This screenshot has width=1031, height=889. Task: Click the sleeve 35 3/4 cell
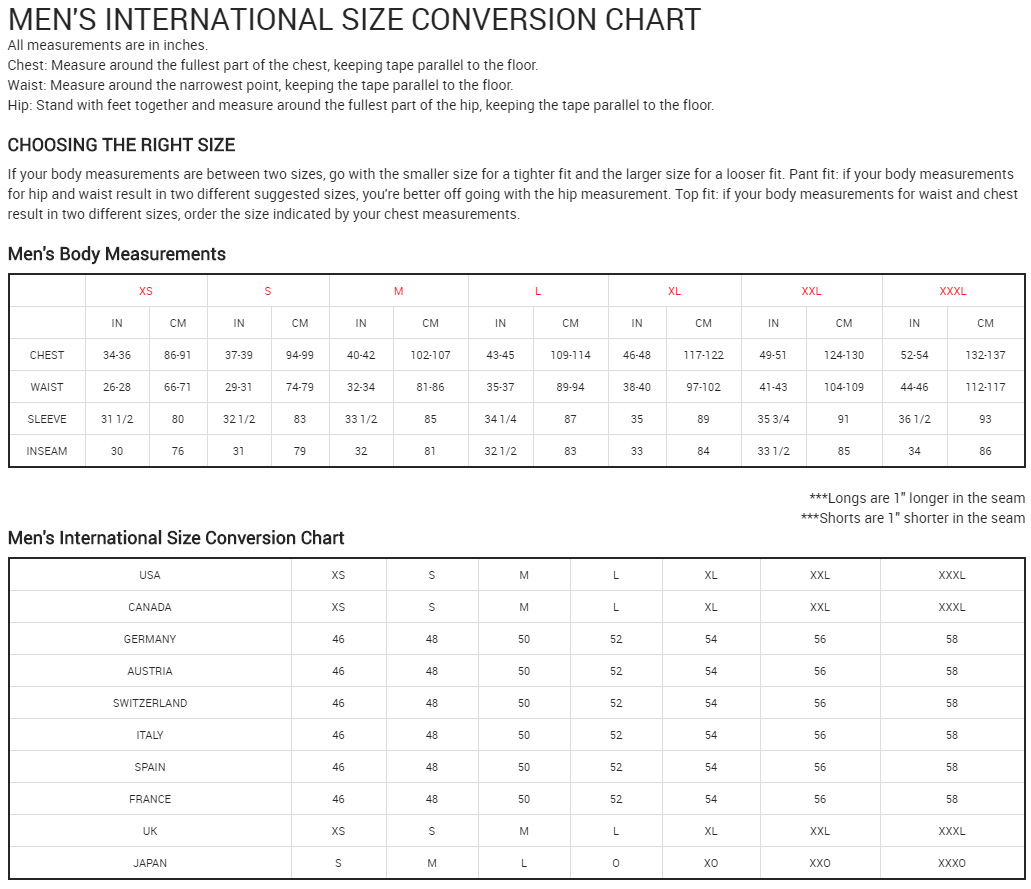coord(773,419)
